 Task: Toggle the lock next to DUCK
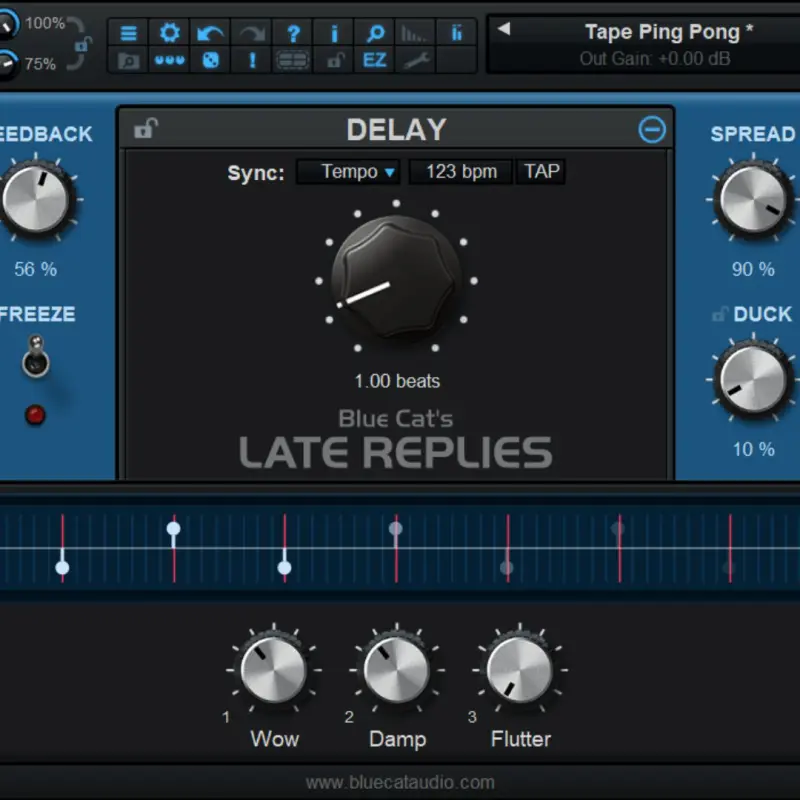pos(719,313)
